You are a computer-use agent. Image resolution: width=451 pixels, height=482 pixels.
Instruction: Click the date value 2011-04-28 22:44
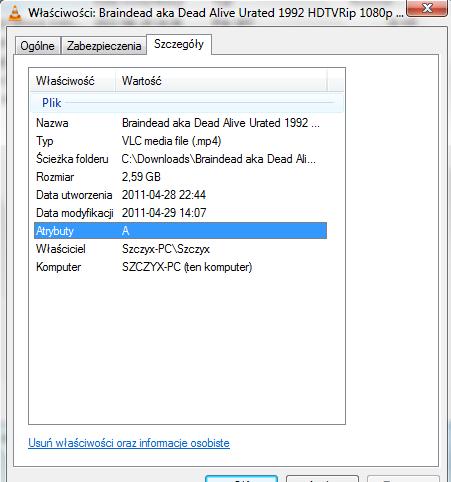[164, 195]
